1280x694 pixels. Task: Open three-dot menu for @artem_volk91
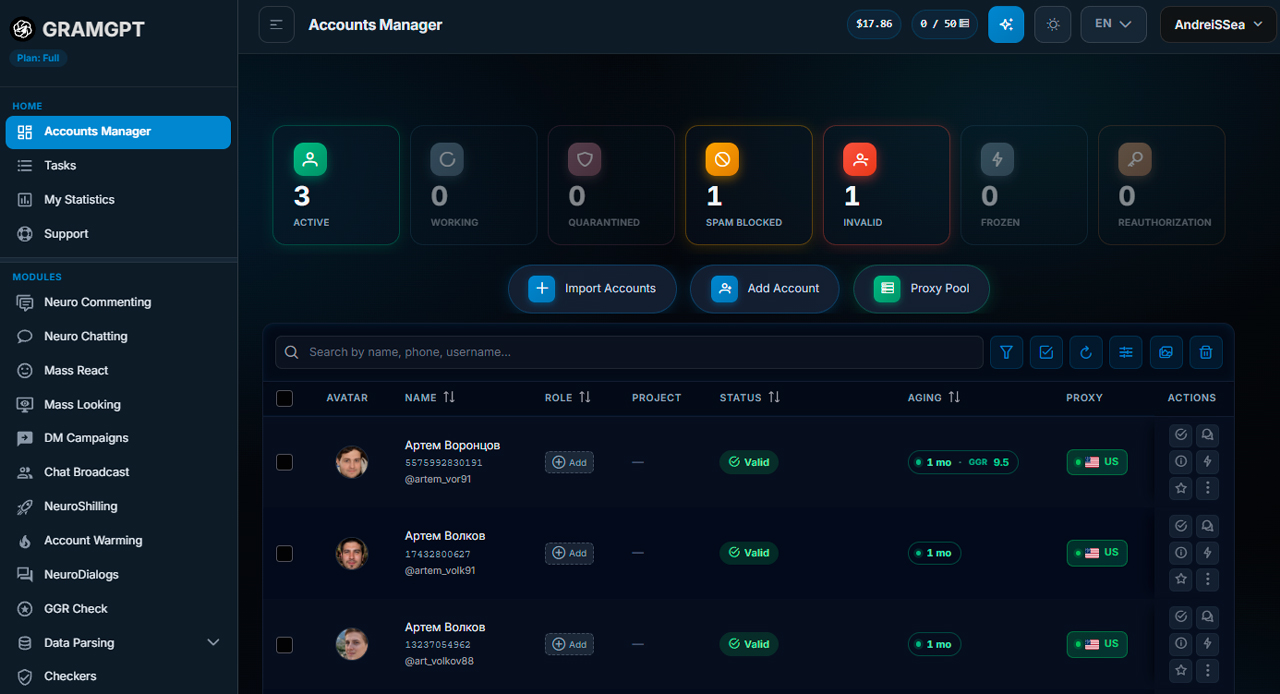point(1208,579)
